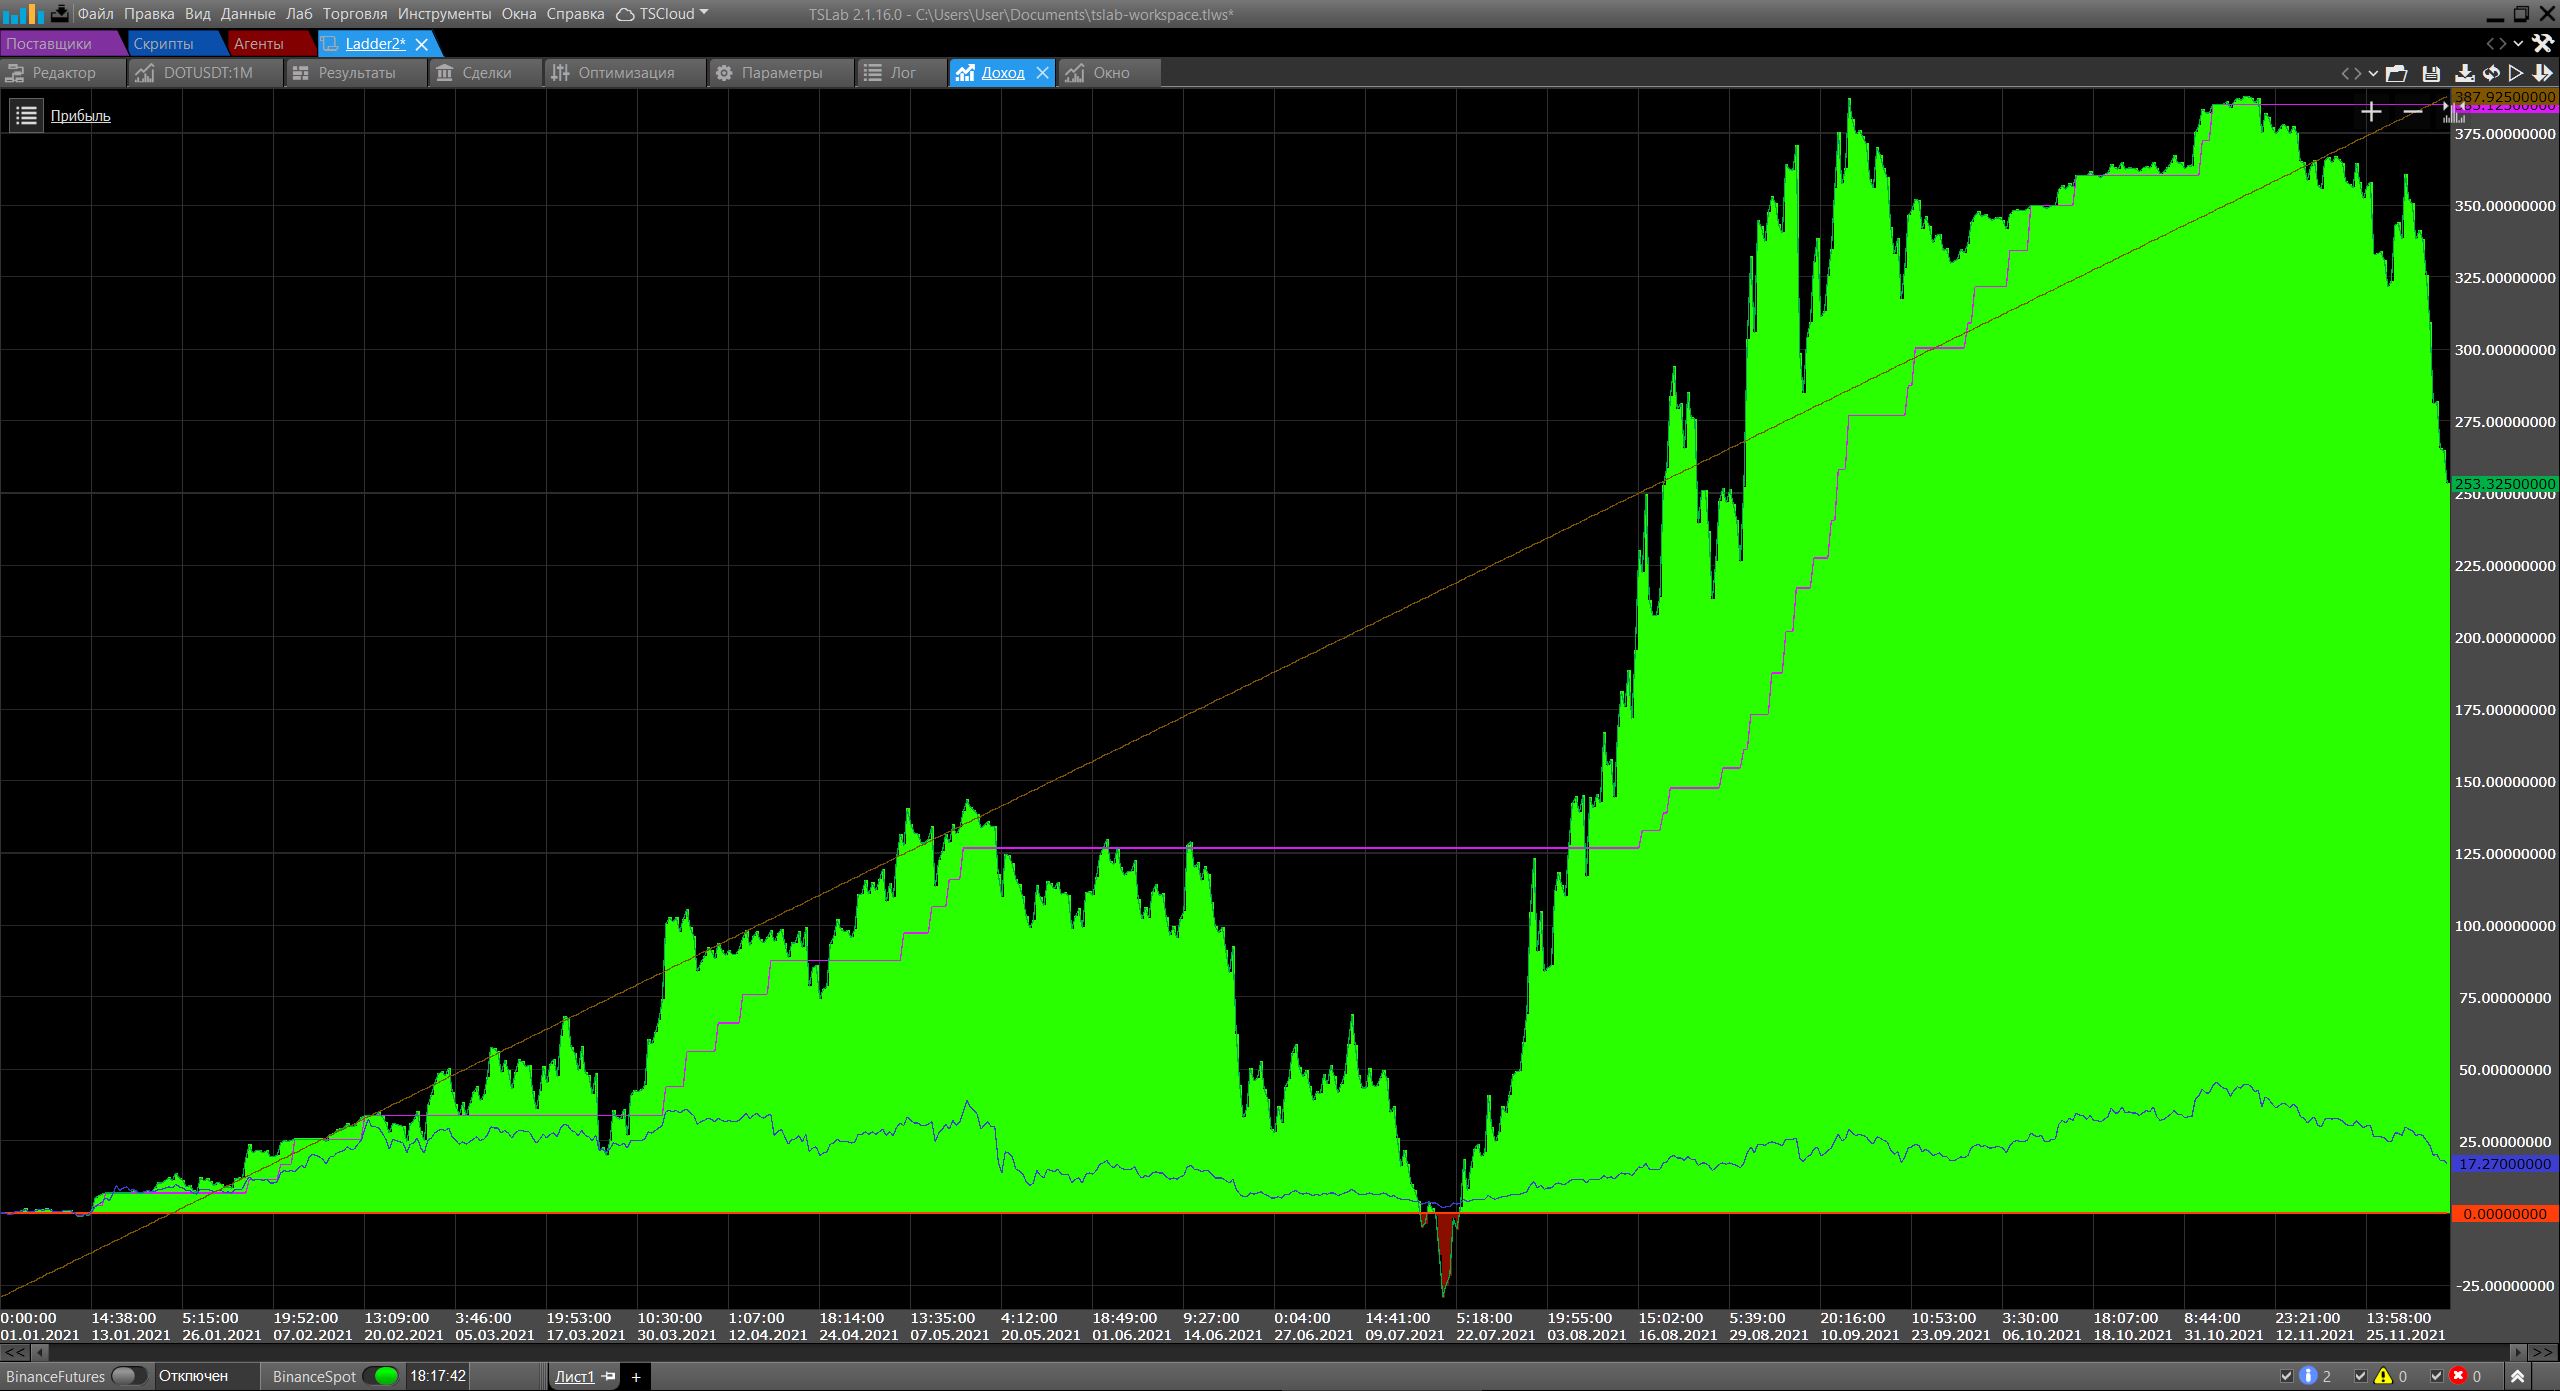The height and width of the screenshot is (1391, 2560).
Task: Toggle the BinanceFutures connection switch
Action: [128, 1376]
